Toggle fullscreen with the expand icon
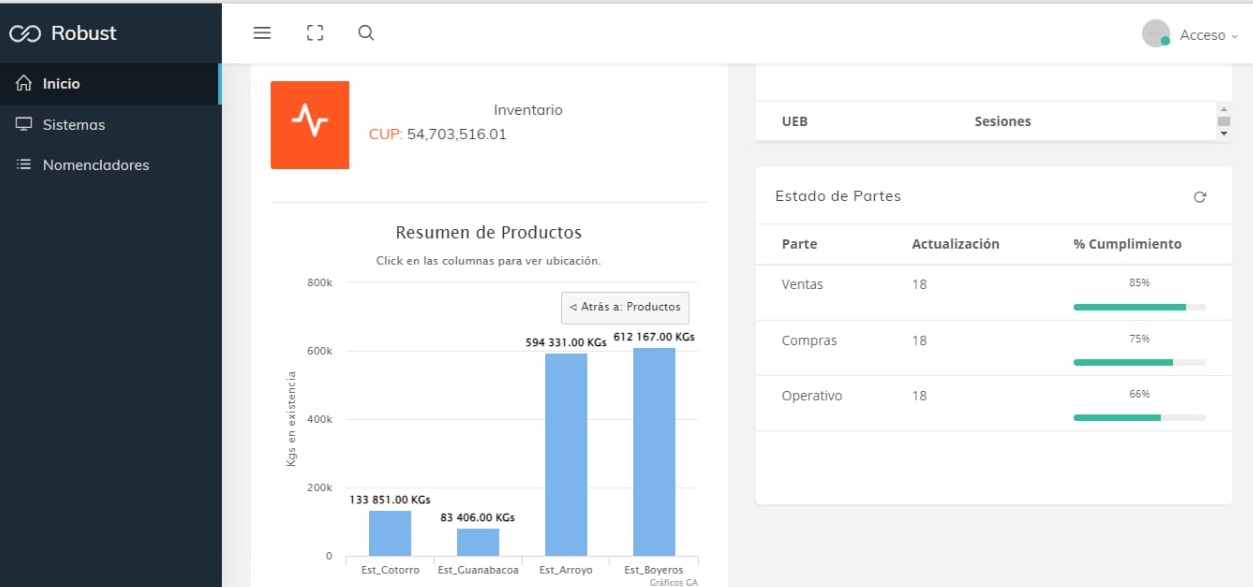This screenshot has width=1253, height=587. pyautogui.click(x=315, y=33)
